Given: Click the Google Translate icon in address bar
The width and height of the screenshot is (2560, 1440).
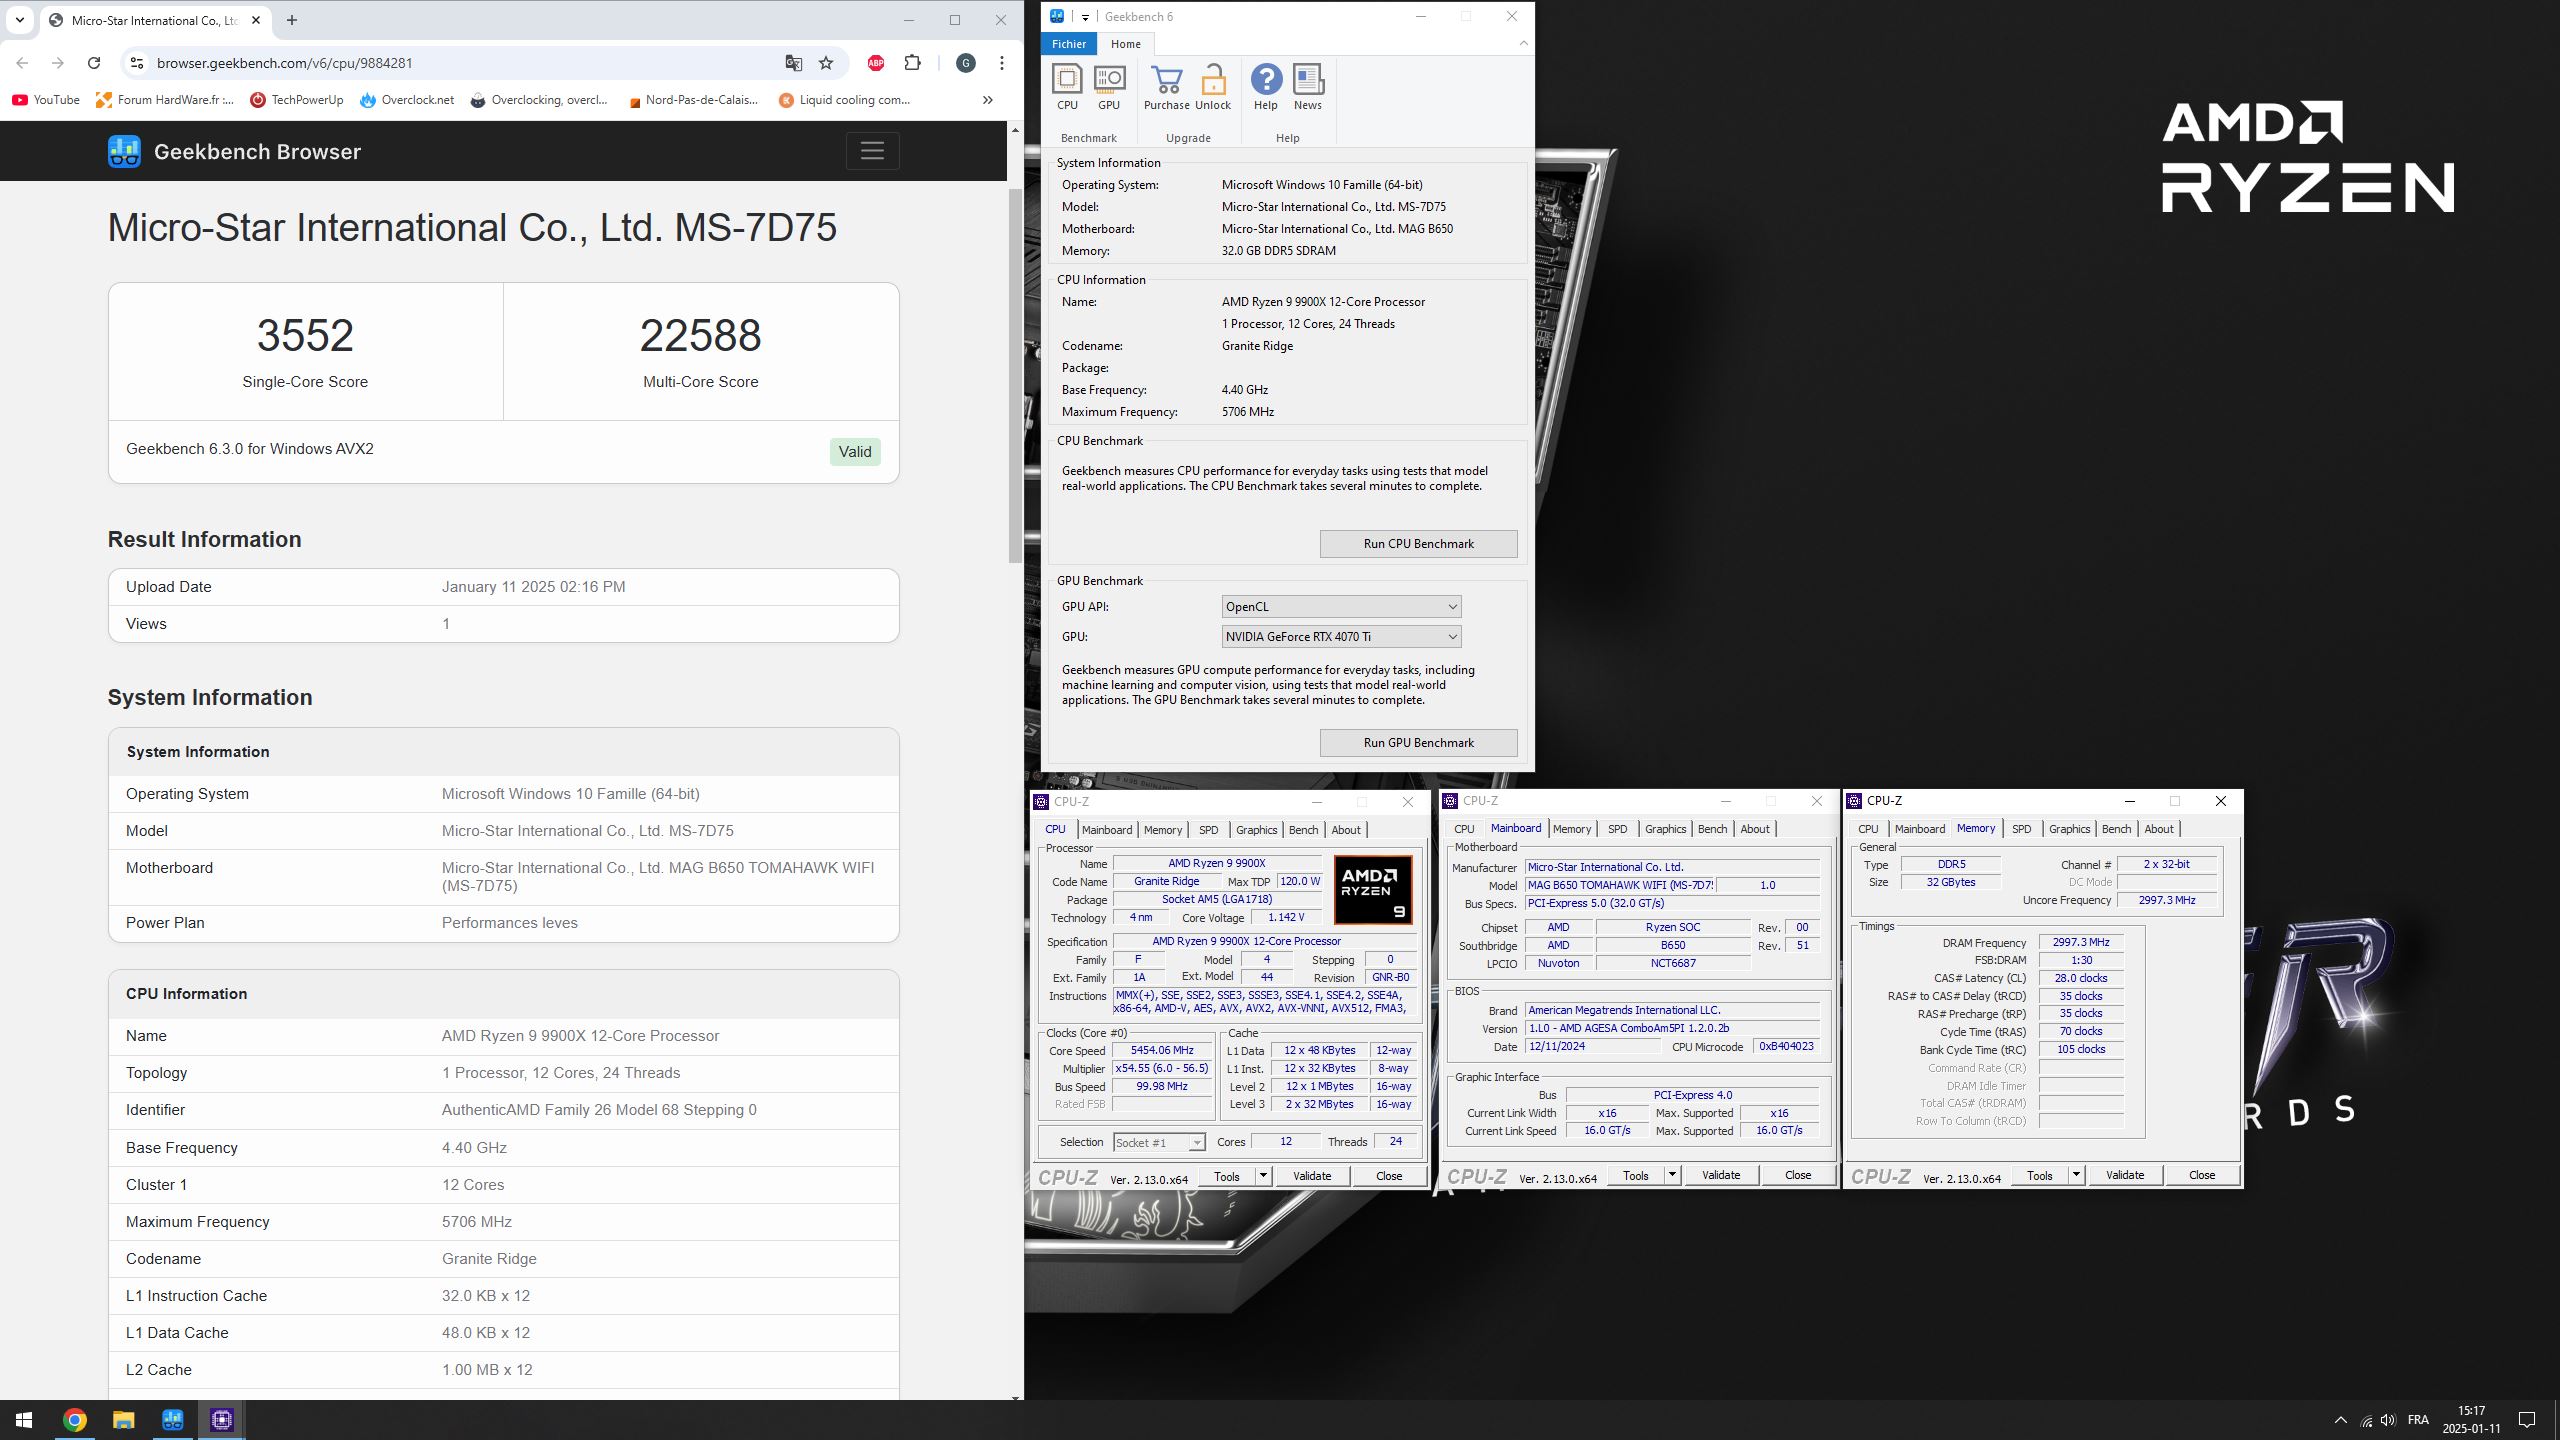Looking at the screenshot, I should [793, 63].
